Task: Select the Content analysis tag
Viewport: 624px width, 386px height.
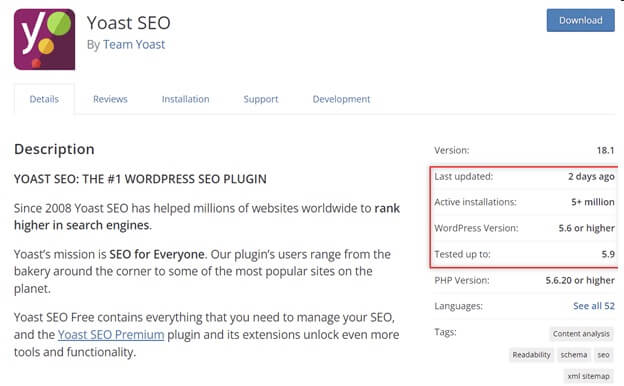Action: pos(581,333)
